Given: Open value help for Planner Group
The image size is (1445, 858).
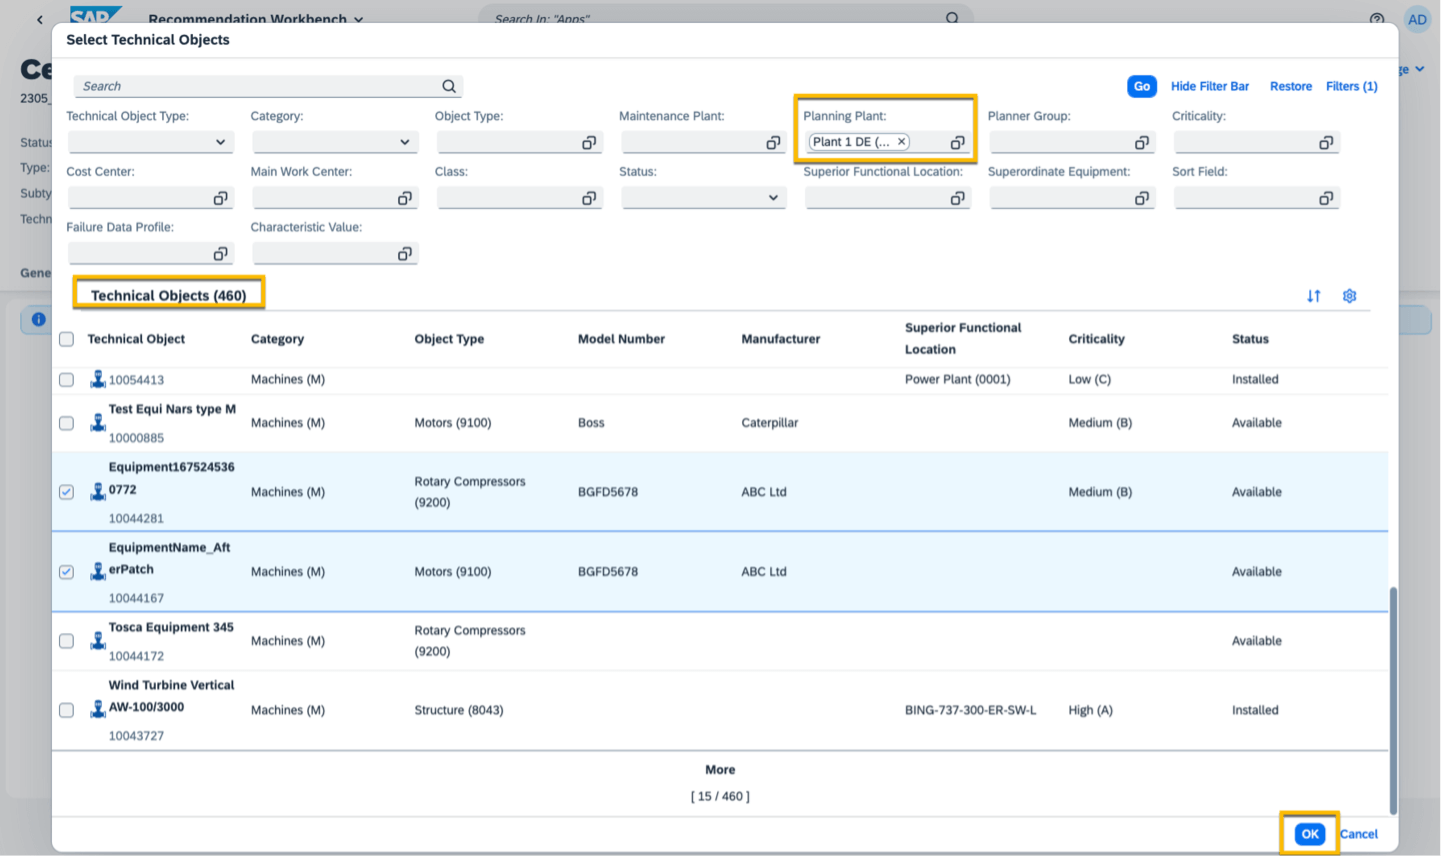Looking at the screenshot, I should 1142,141.
